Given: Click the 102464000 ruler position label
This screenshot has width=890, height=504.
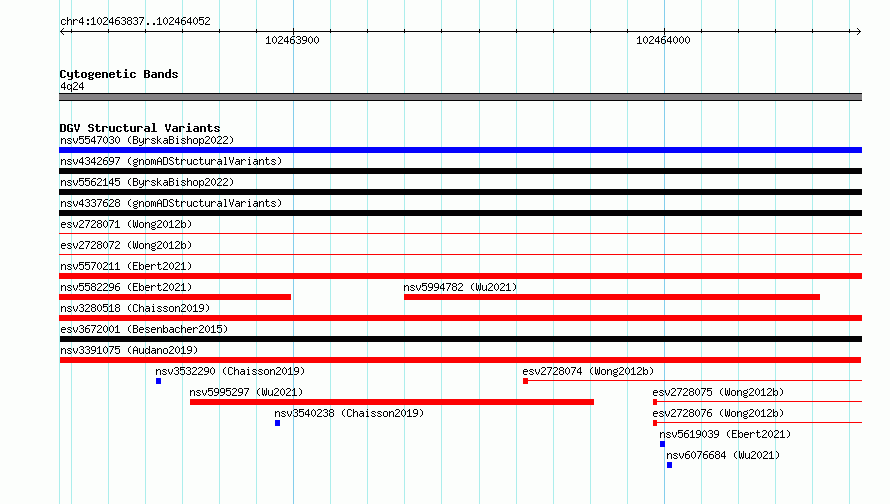Looking at the screenshot, I should tap(663, 40).
